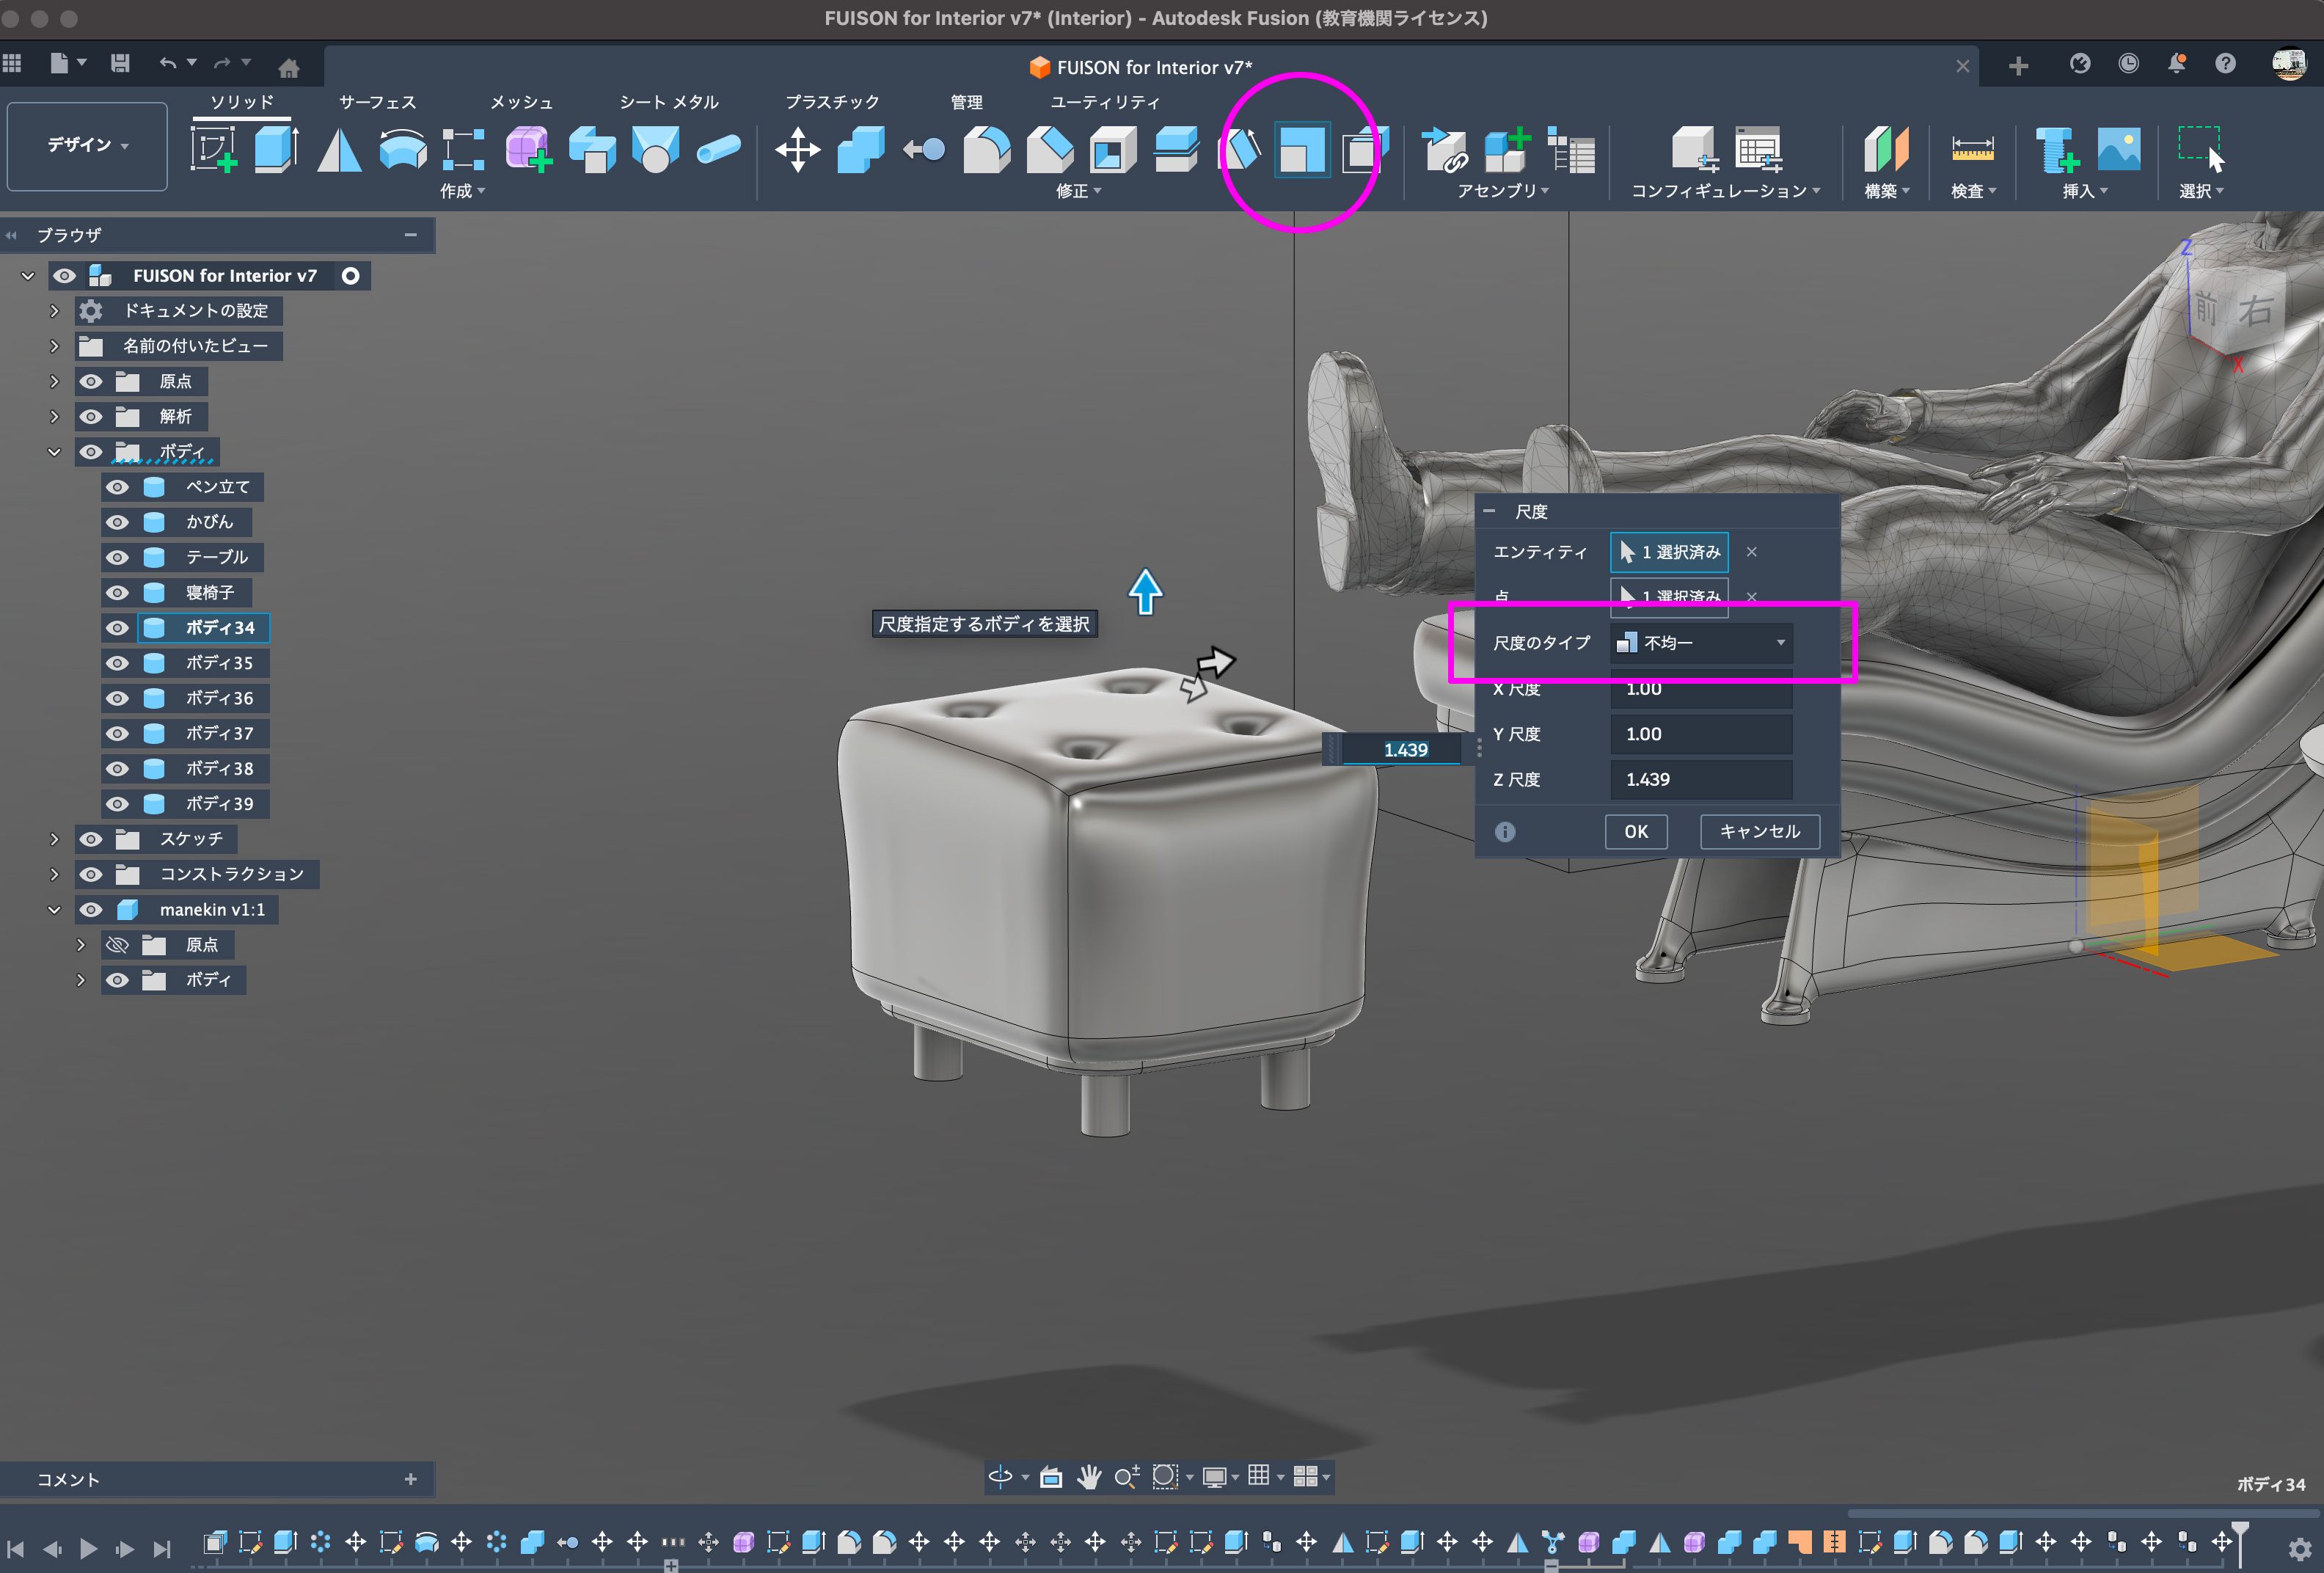Click the Move/Copy tool icon
Viewport: 2324px width, 1573px height.
point(797,150)
